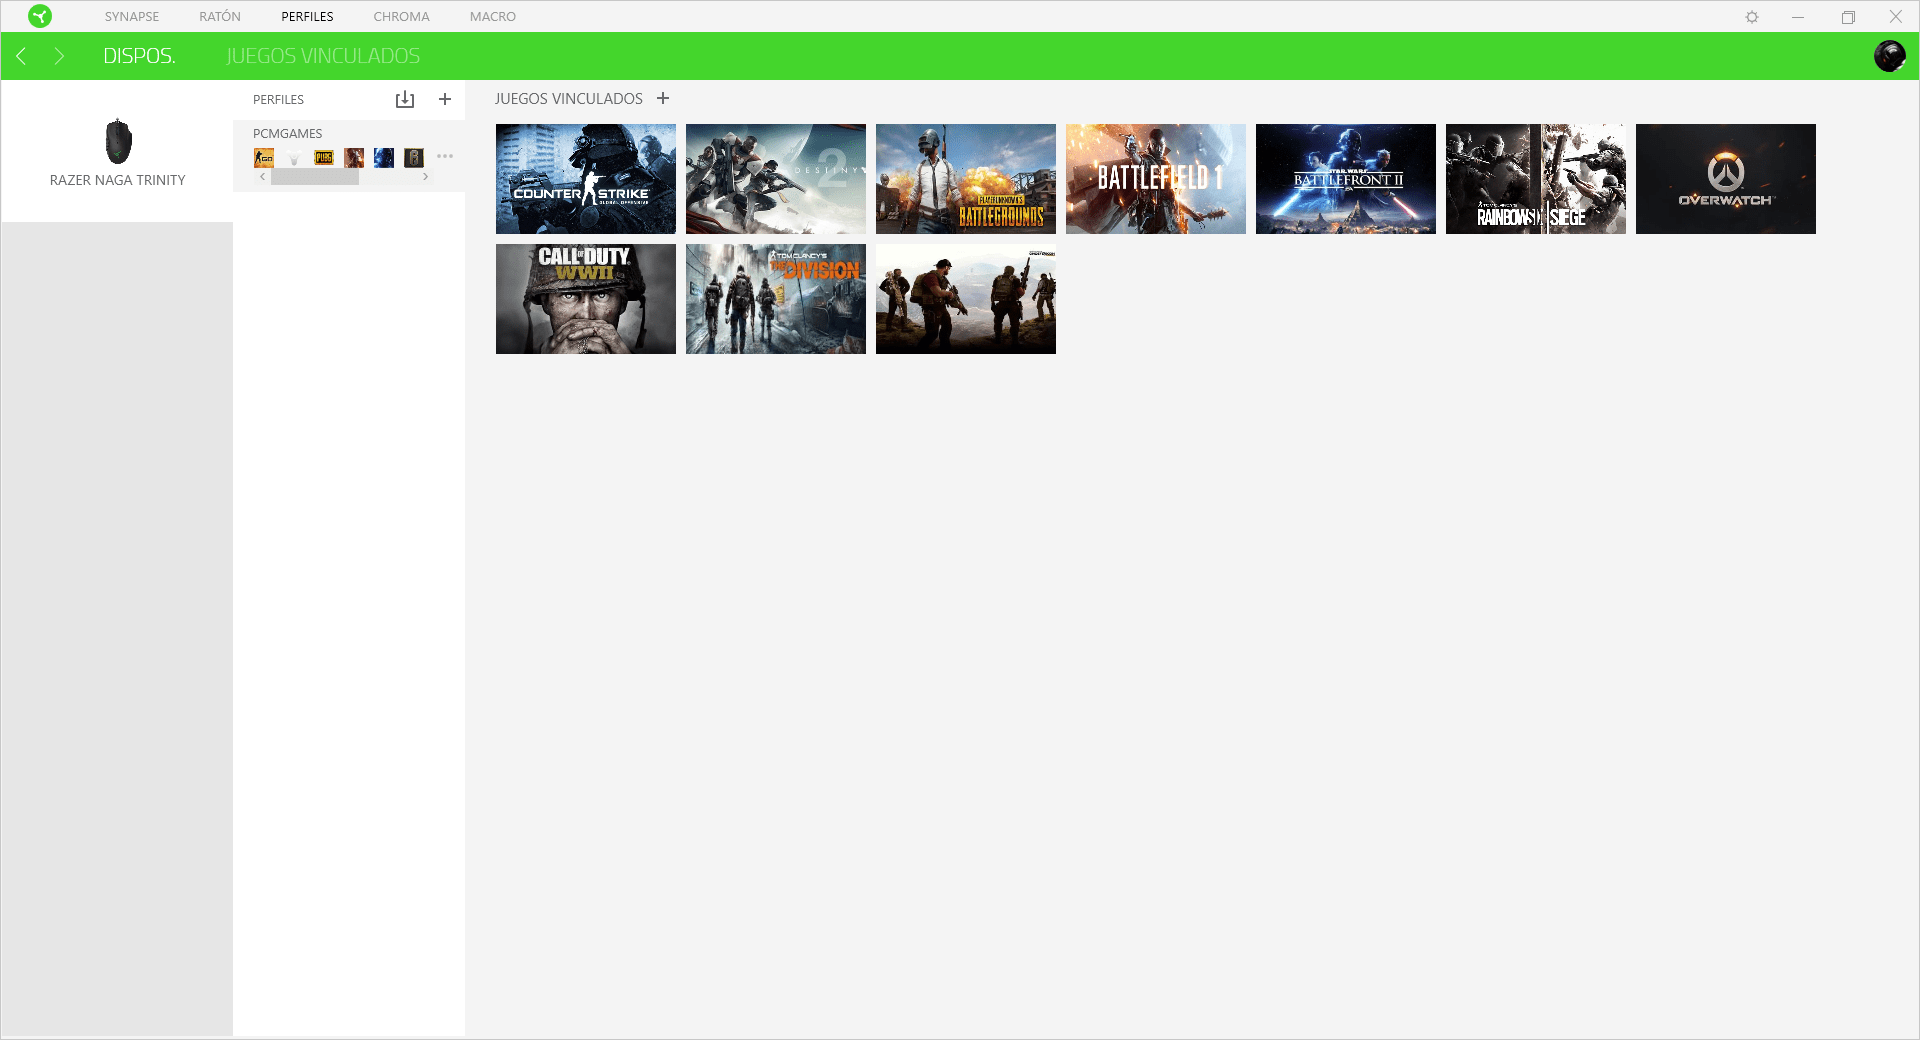Click the profile icons scroll-right arrow
This screenshot has height=1040, width=1920.
coord(426,177)
